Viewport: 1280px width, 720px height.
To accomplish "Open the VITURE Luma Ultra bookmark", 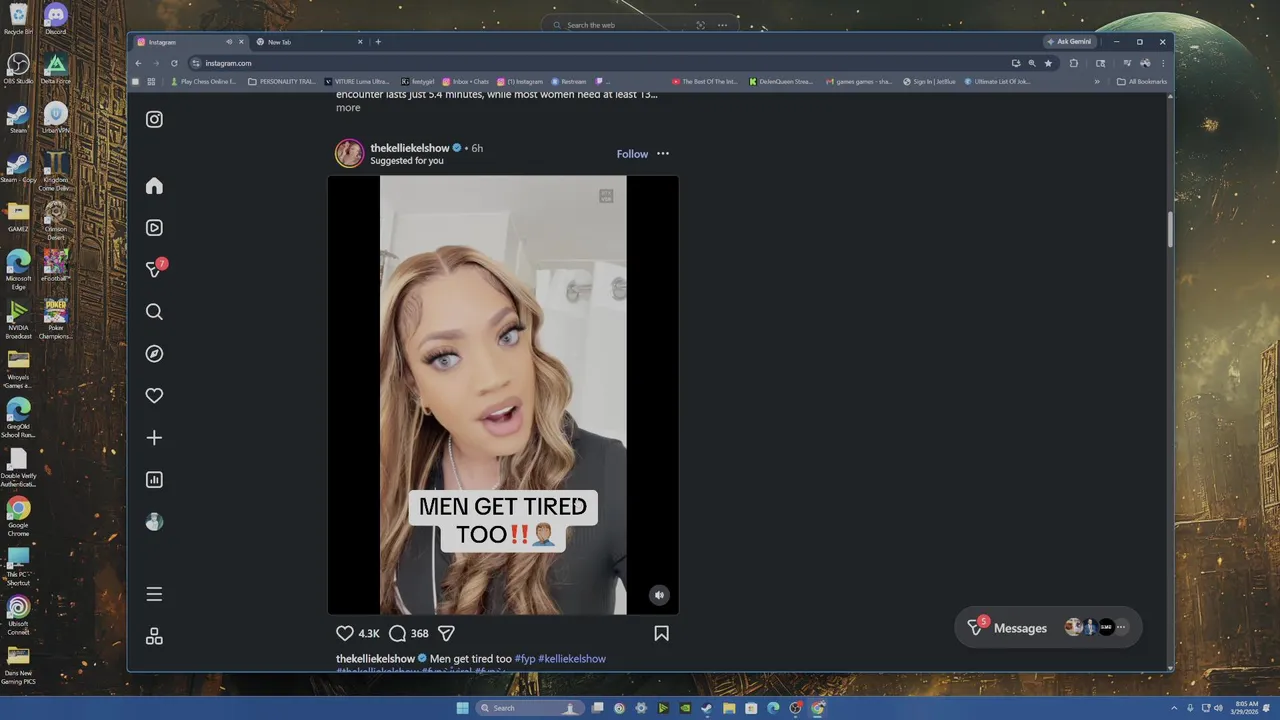I will (x=357, y=82).
